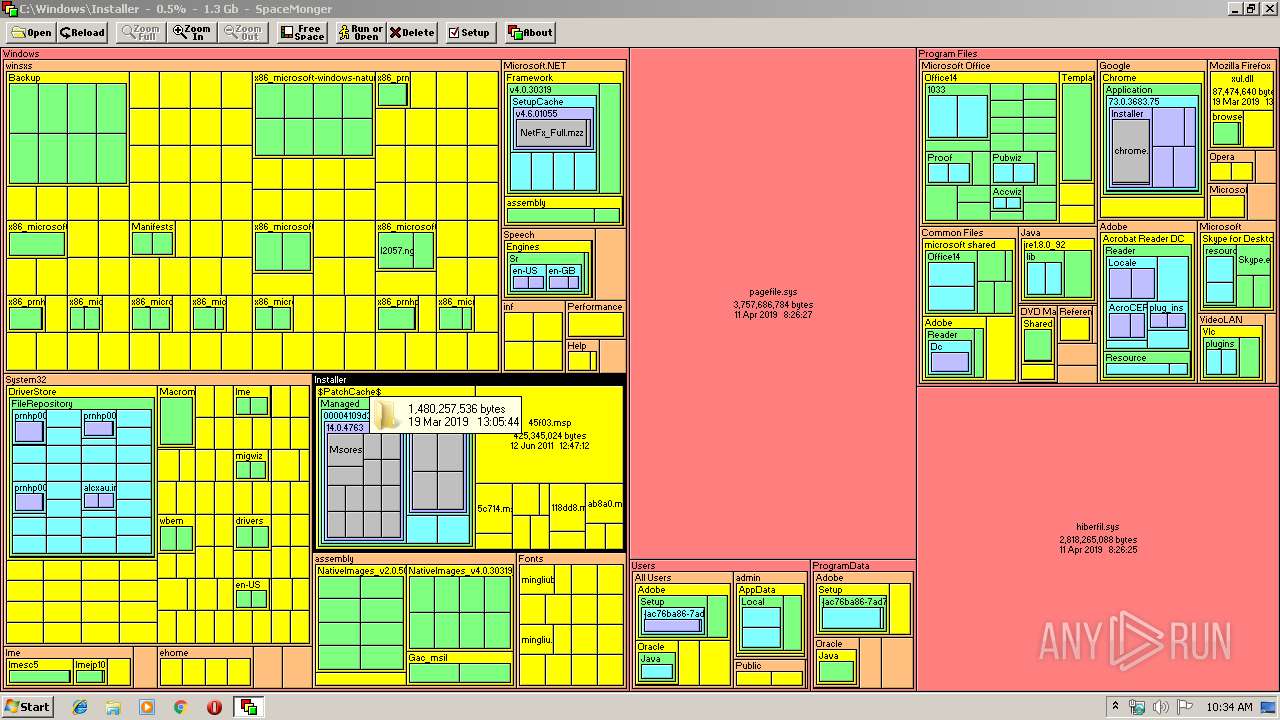Select the NetFx_Full.mzz file block
1280x720 pixels.
(x=551, y=133)
